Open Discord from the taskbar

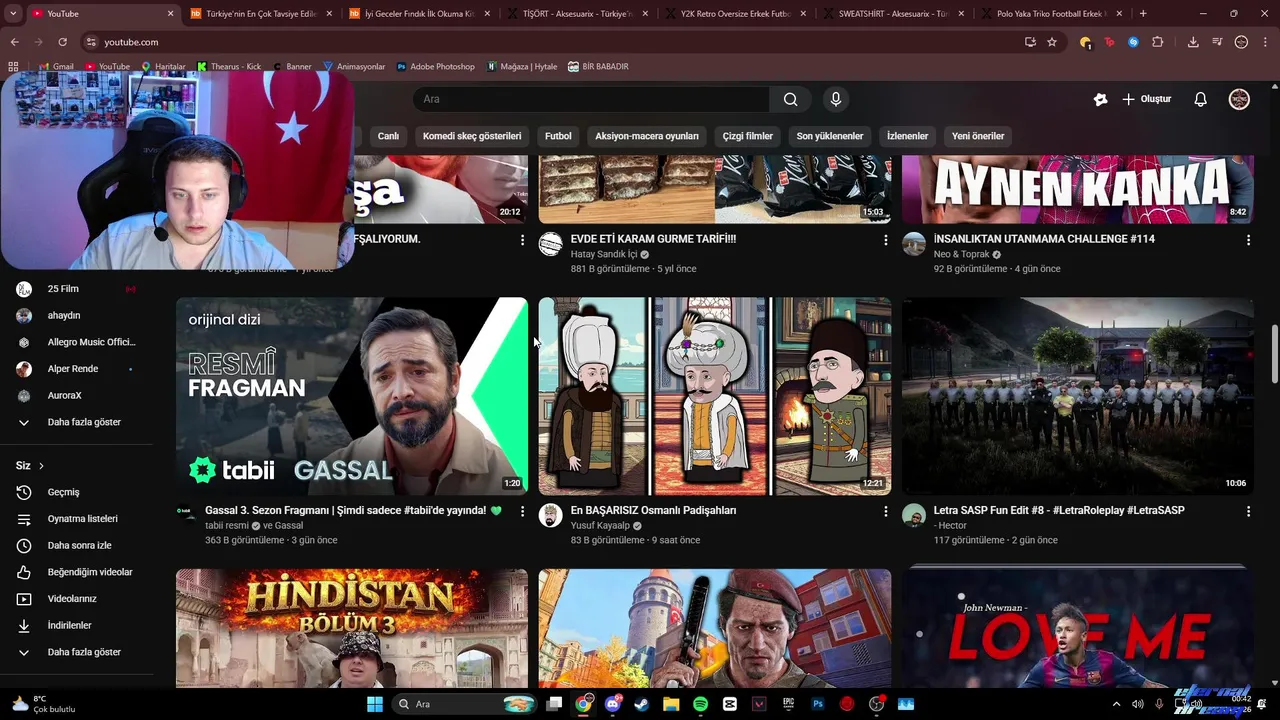pos(612,704)
